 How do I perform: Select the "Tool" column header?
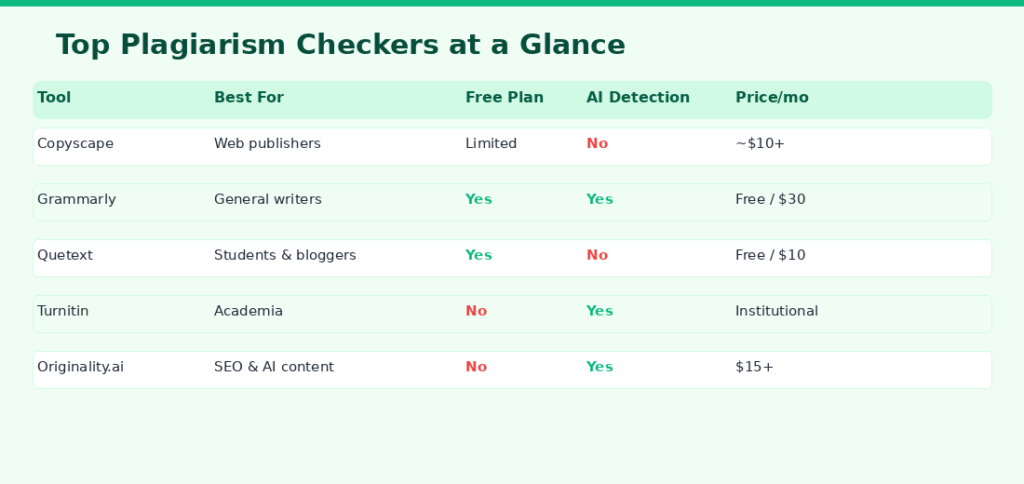tap(54, 98)
